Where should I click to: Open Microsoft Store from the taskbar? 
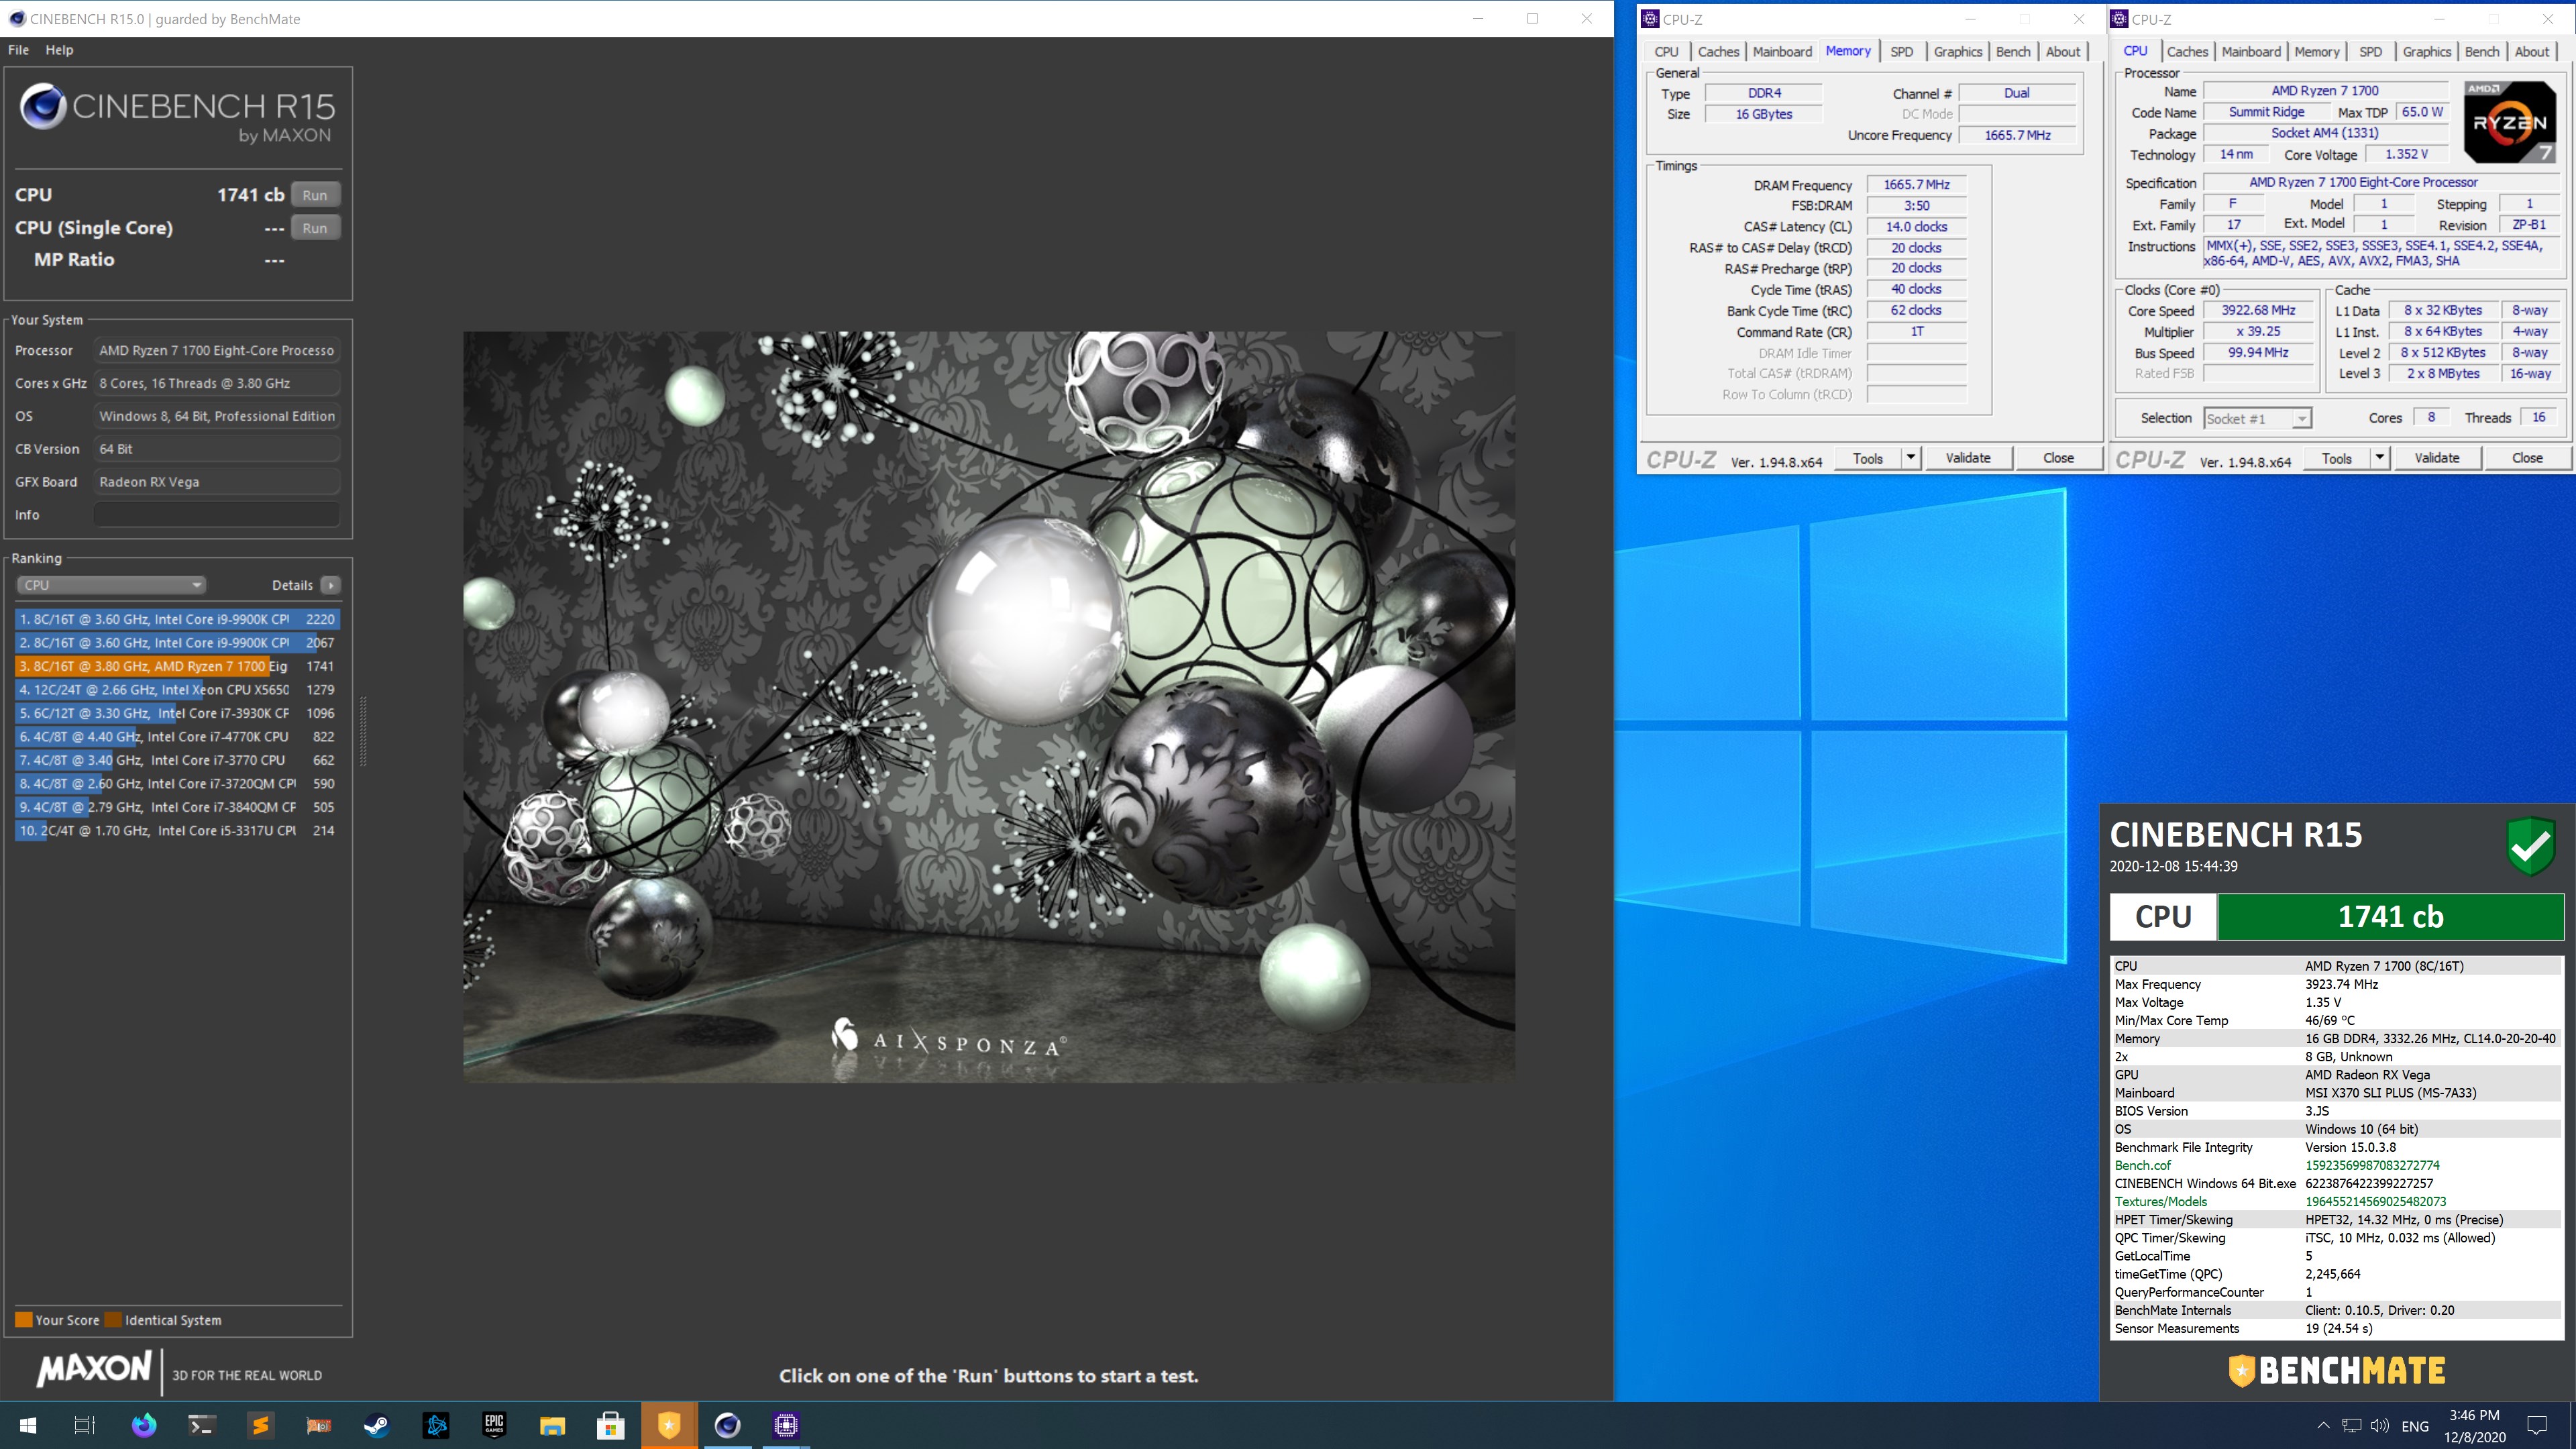(x=610, y=1425)
